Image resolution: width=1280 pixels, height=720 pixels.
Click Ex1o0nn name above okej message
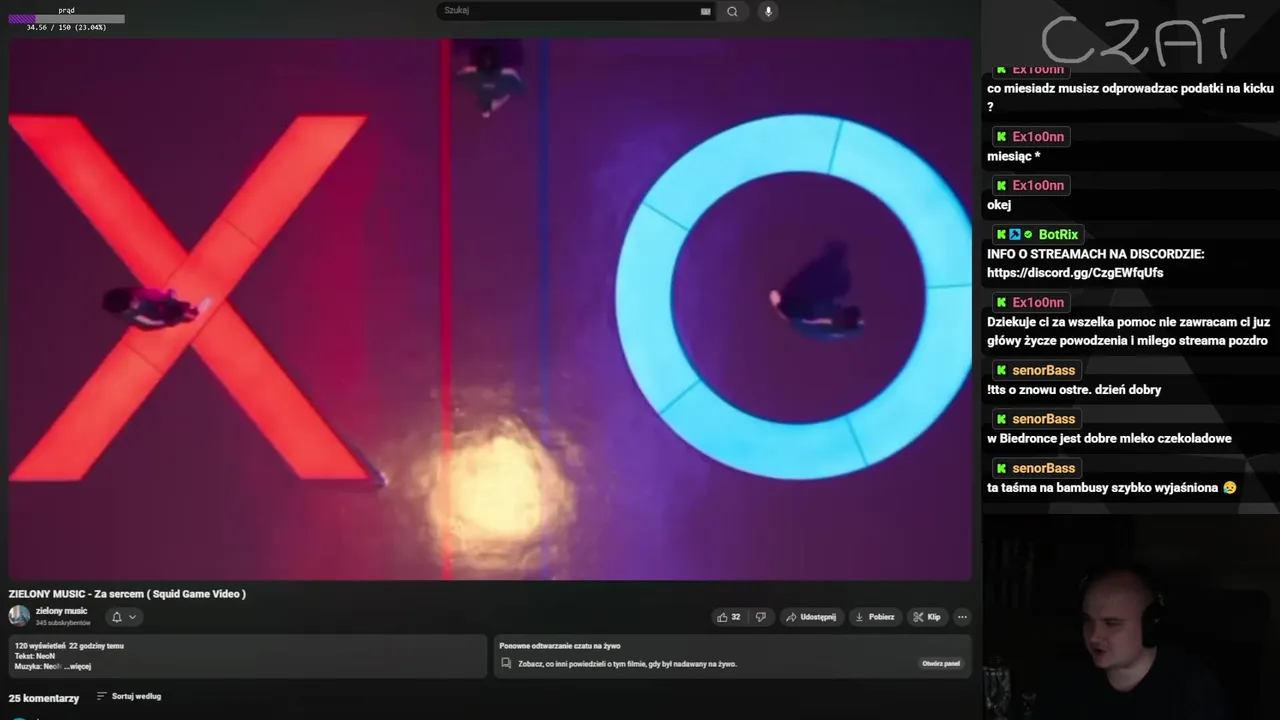tap(1038, 186)
